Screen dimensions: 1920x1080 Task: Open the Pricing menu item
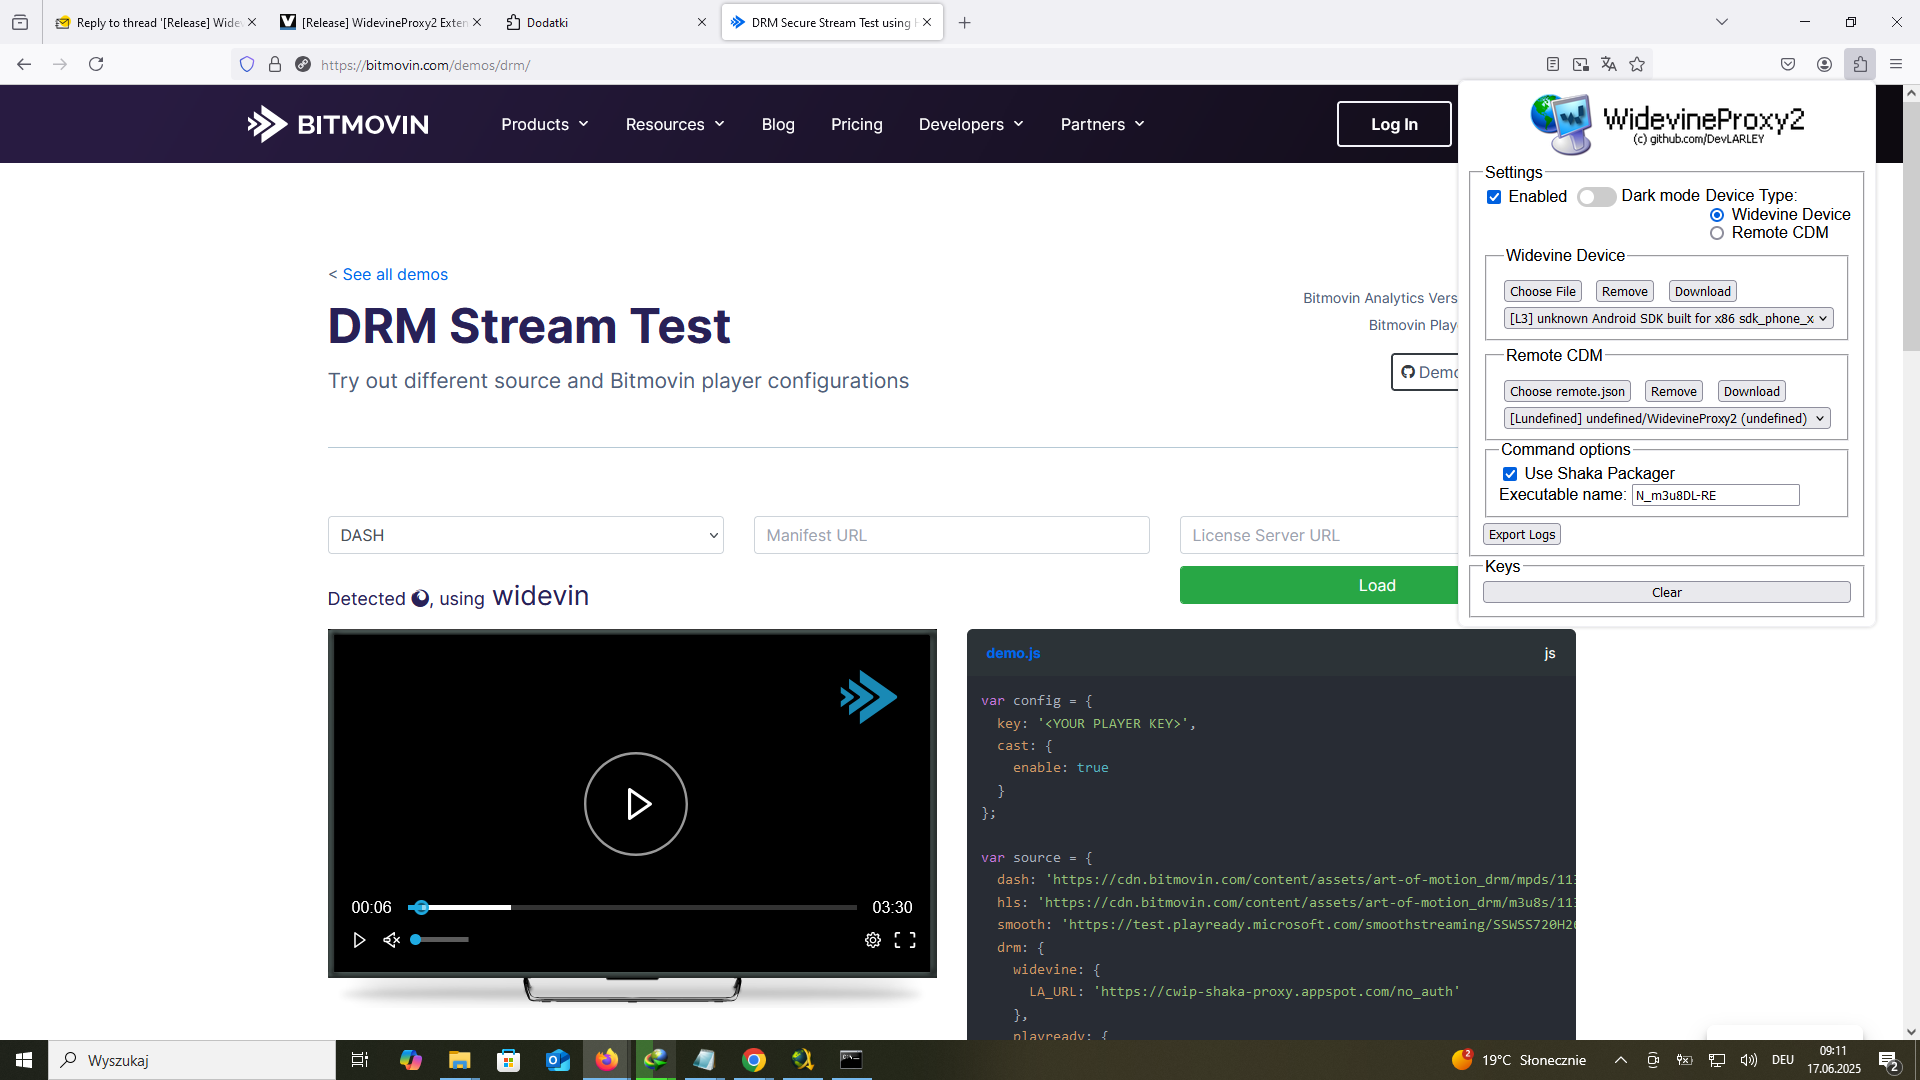point(856,124)
